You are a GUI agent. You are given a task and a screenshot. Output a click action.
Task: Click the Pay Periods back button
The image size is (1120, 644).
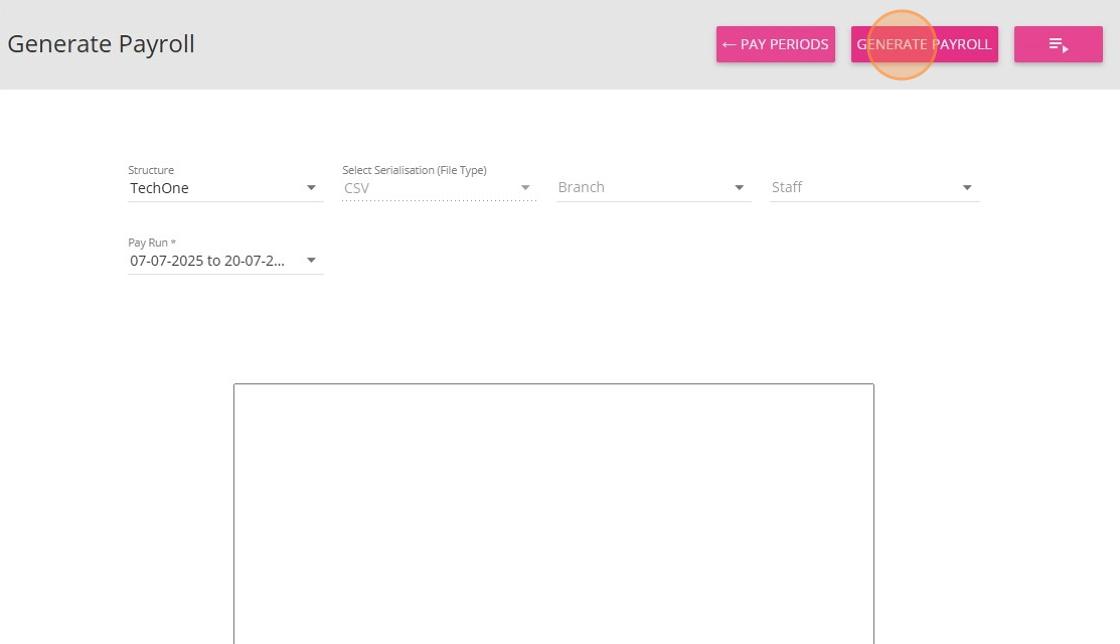pos(775,44)
